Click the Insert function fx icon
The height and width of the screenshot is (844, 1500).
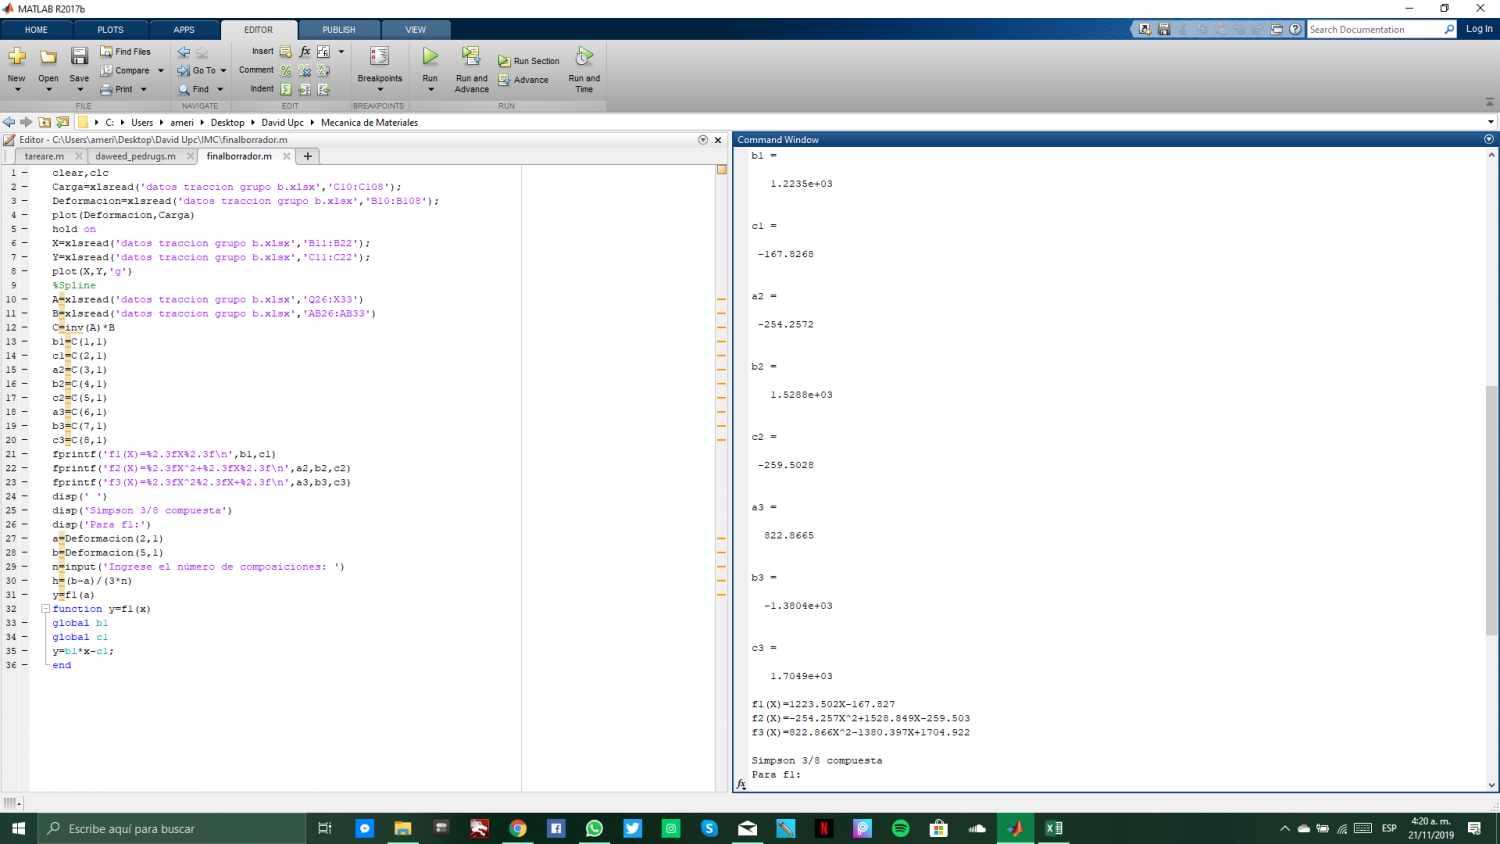tap(305, 52)
